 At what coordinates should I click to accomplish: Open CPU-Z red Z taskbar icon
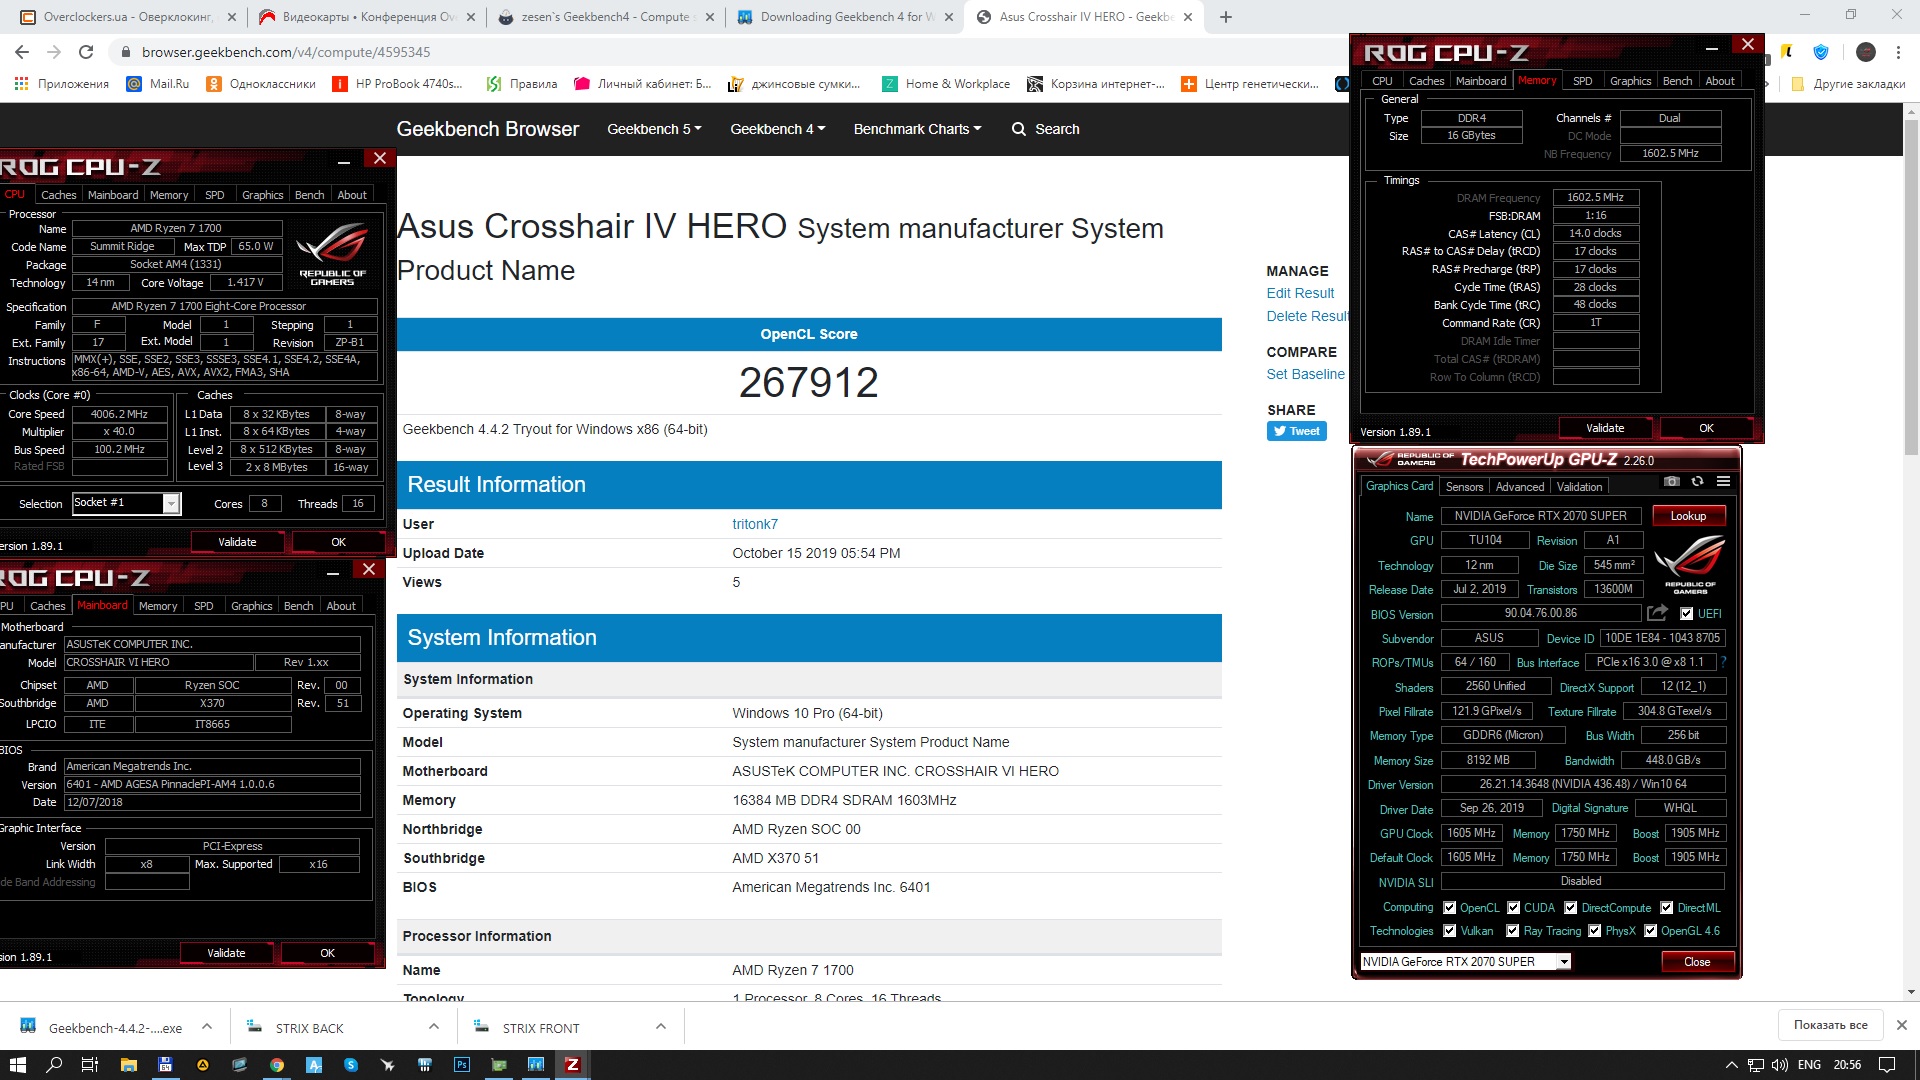pos(572,1065)
